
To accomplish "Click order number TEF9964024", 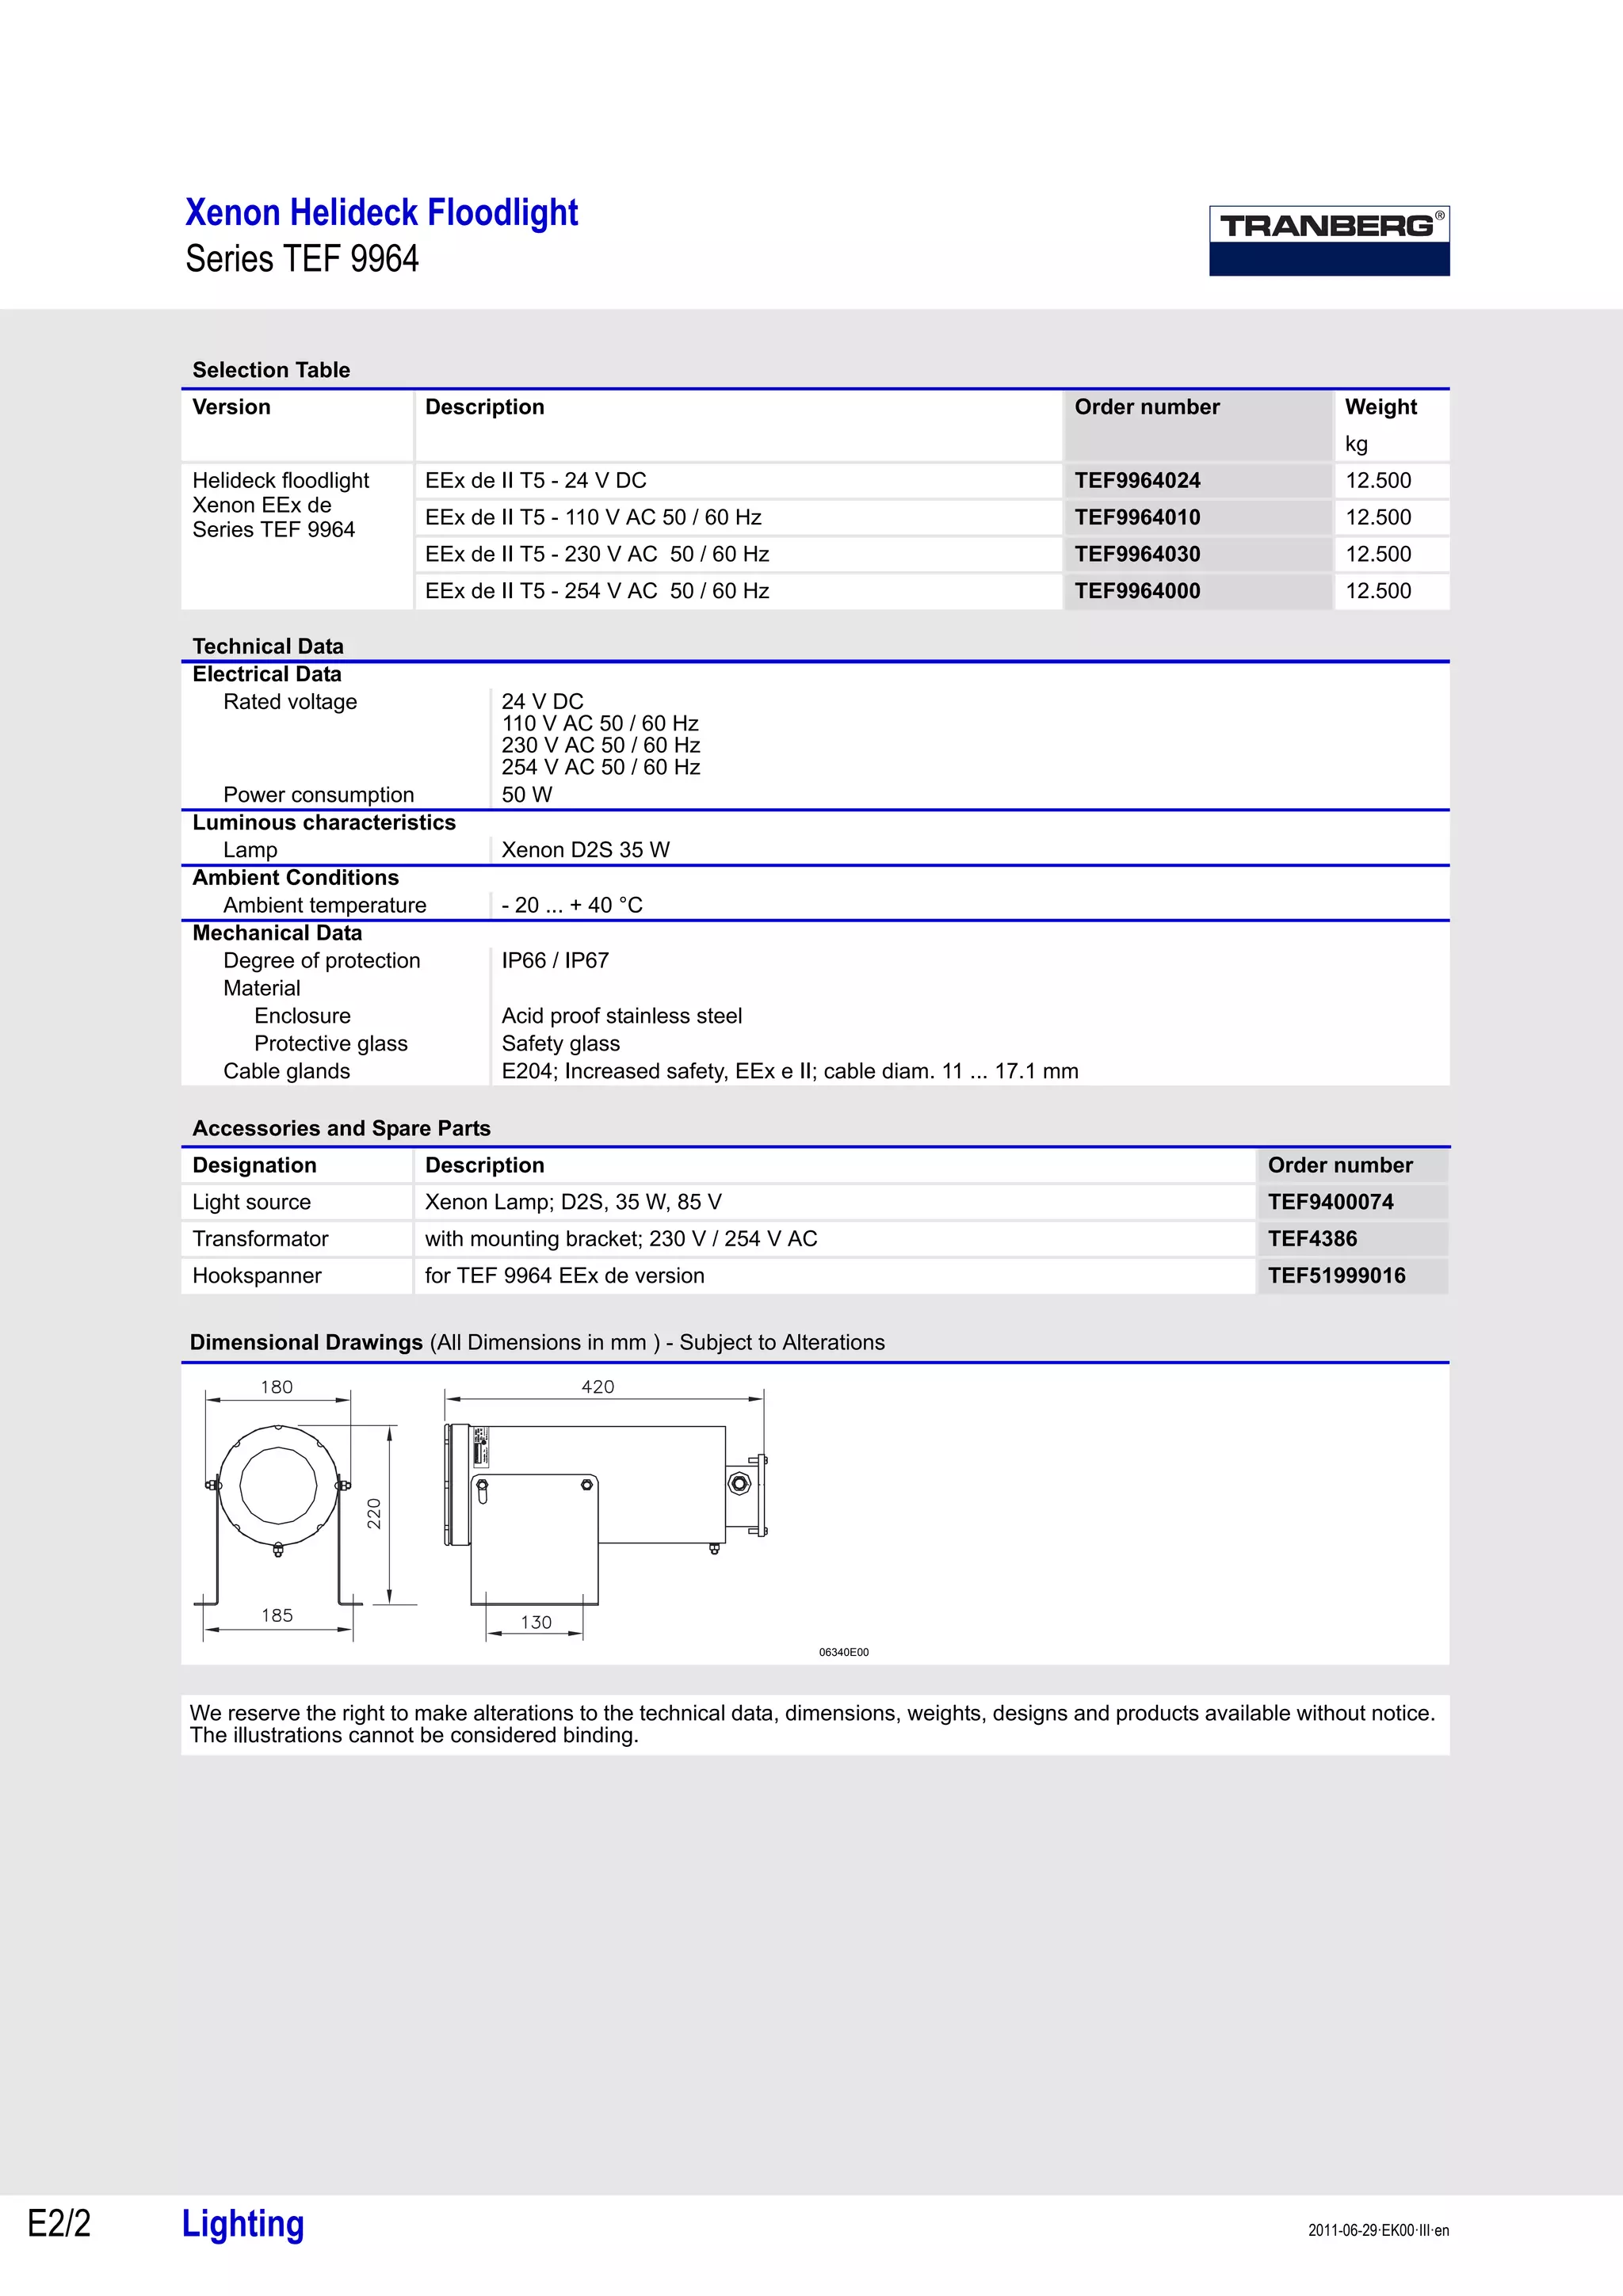I will [x=1137, y=480].
